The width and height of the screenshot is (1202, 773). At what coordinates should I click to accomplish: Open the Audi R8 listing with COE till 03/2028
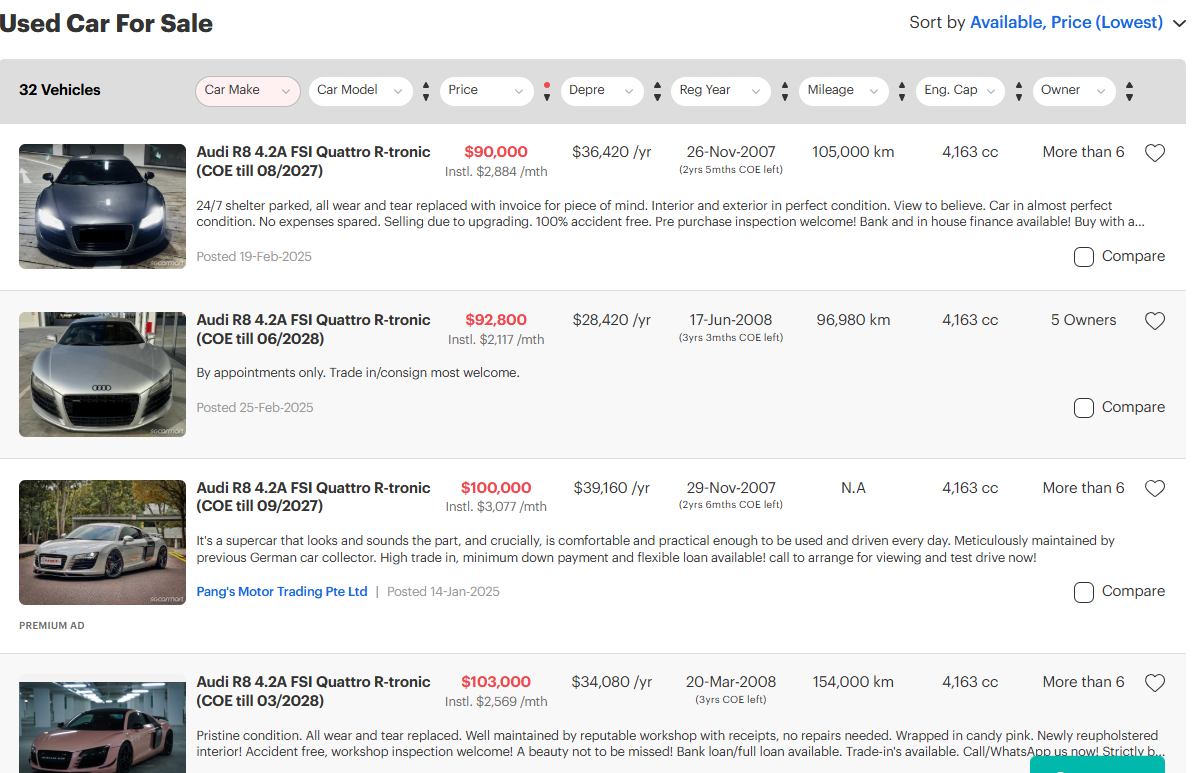tap(313, 691)
